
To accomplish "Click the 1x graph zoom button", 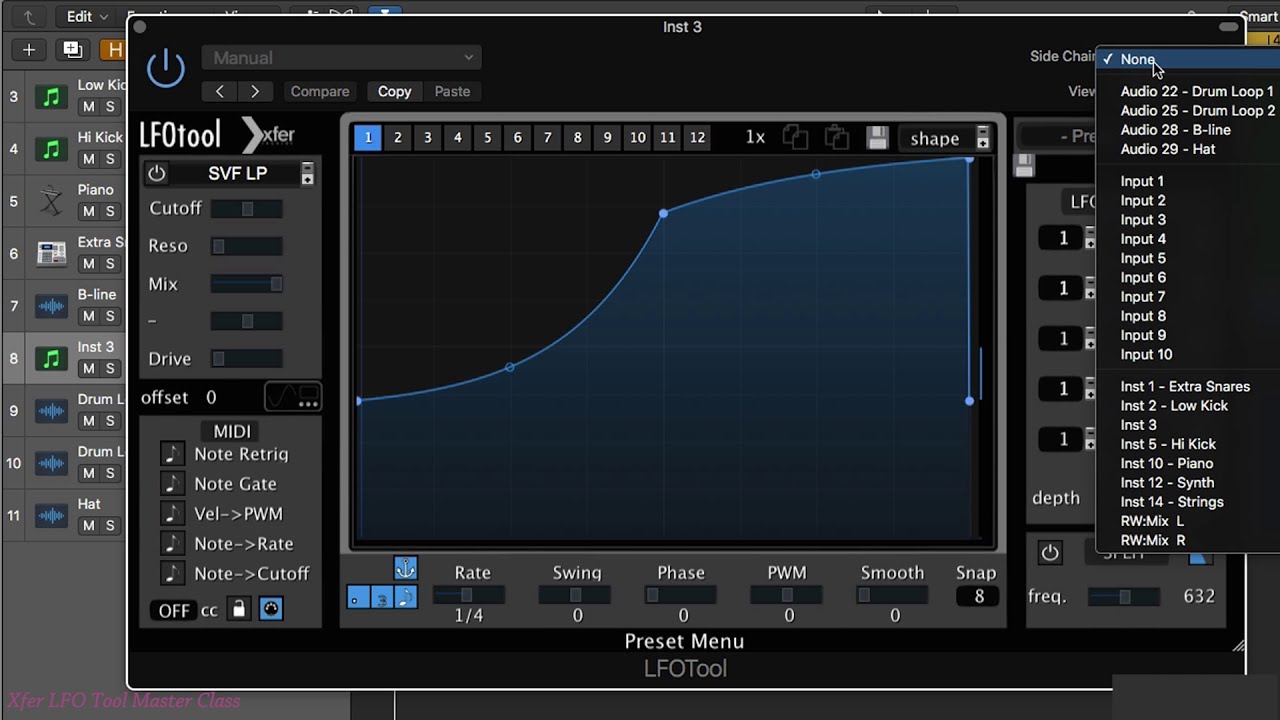I will pos(755,138).
